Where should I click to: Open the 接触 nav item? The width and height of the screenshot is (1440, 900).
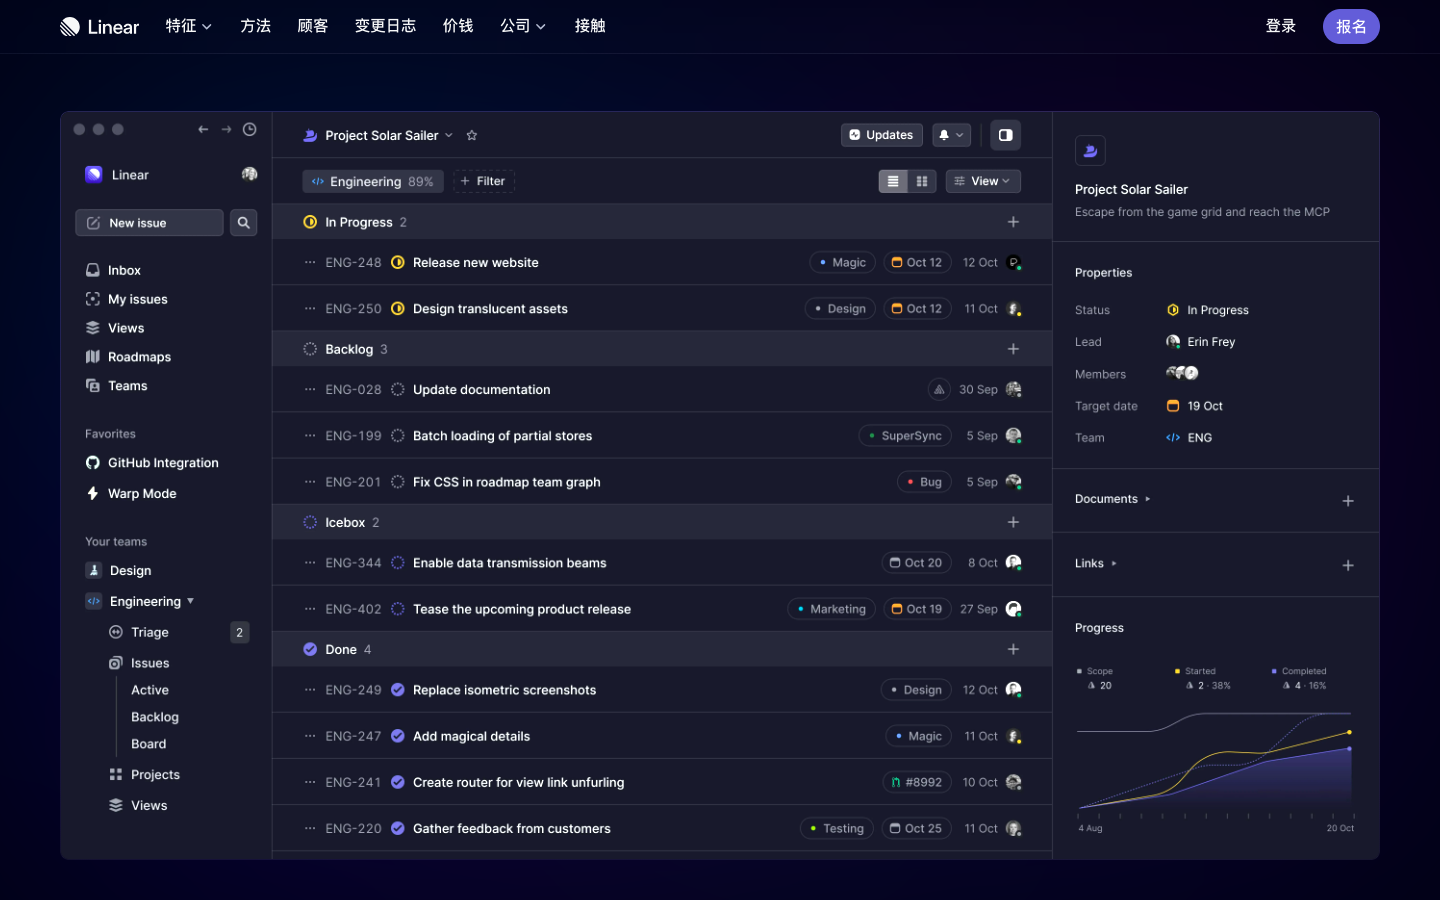pyautogui.click(x=590, y=26)
